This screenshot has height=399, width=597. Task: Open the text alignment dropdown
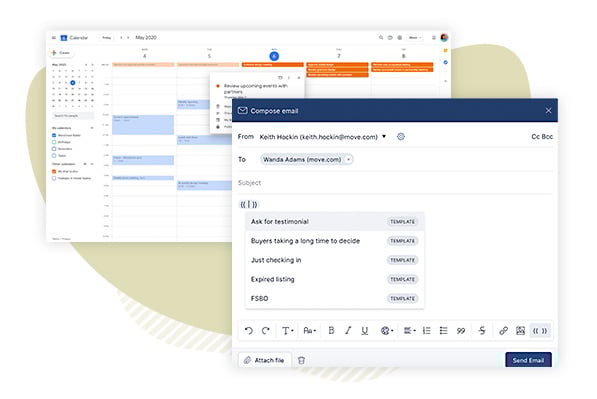click(x=409, y=330)
